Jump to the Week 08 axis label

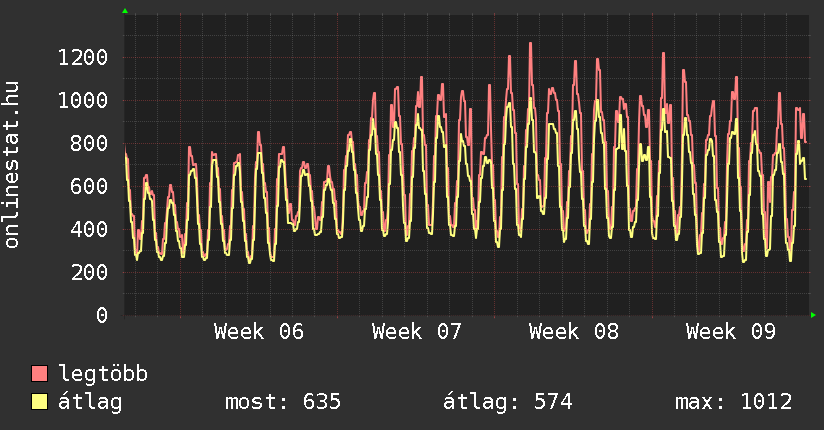pyautogui.click(x=574, y=332)
